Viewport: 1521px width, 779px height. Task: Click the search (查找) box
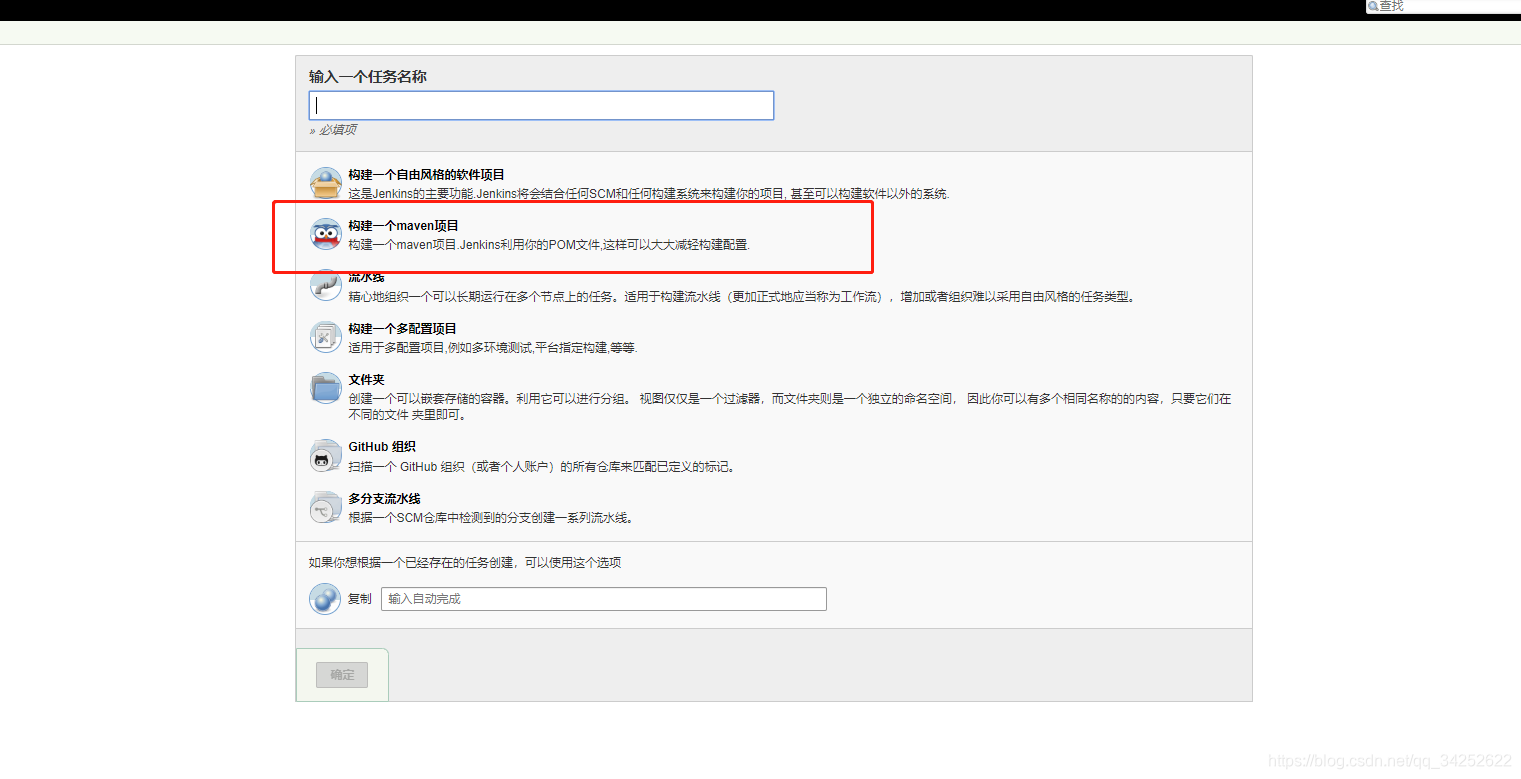tap(1443, 6)
